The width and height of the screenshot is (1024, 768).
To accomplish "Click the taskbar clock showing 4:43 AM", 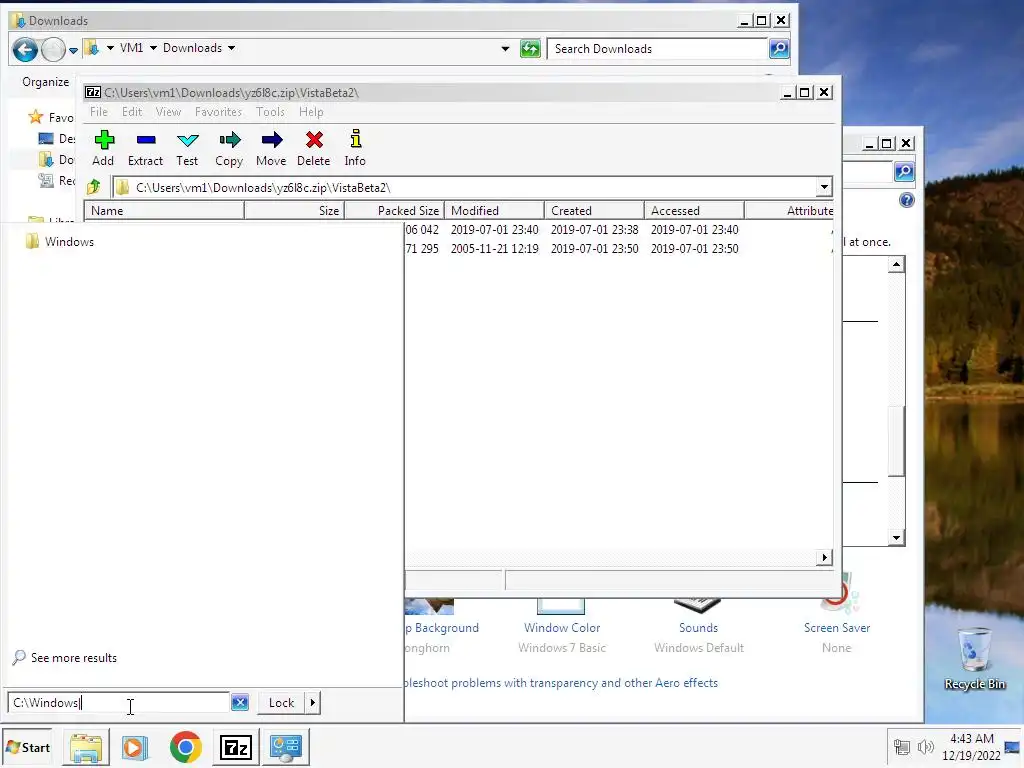I will click(x=971, y=747).
